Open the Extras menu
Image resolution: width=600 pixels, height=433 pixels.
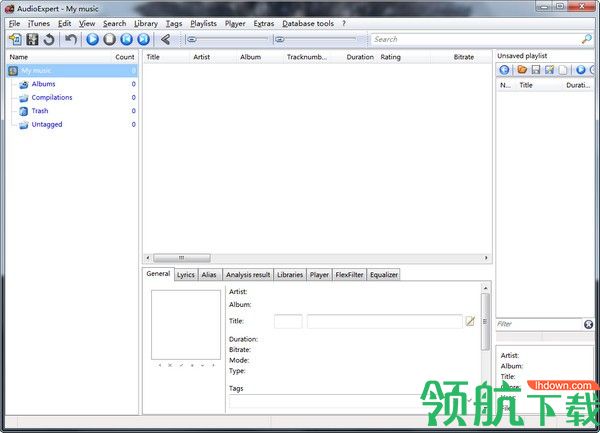[x=264, y=24]
